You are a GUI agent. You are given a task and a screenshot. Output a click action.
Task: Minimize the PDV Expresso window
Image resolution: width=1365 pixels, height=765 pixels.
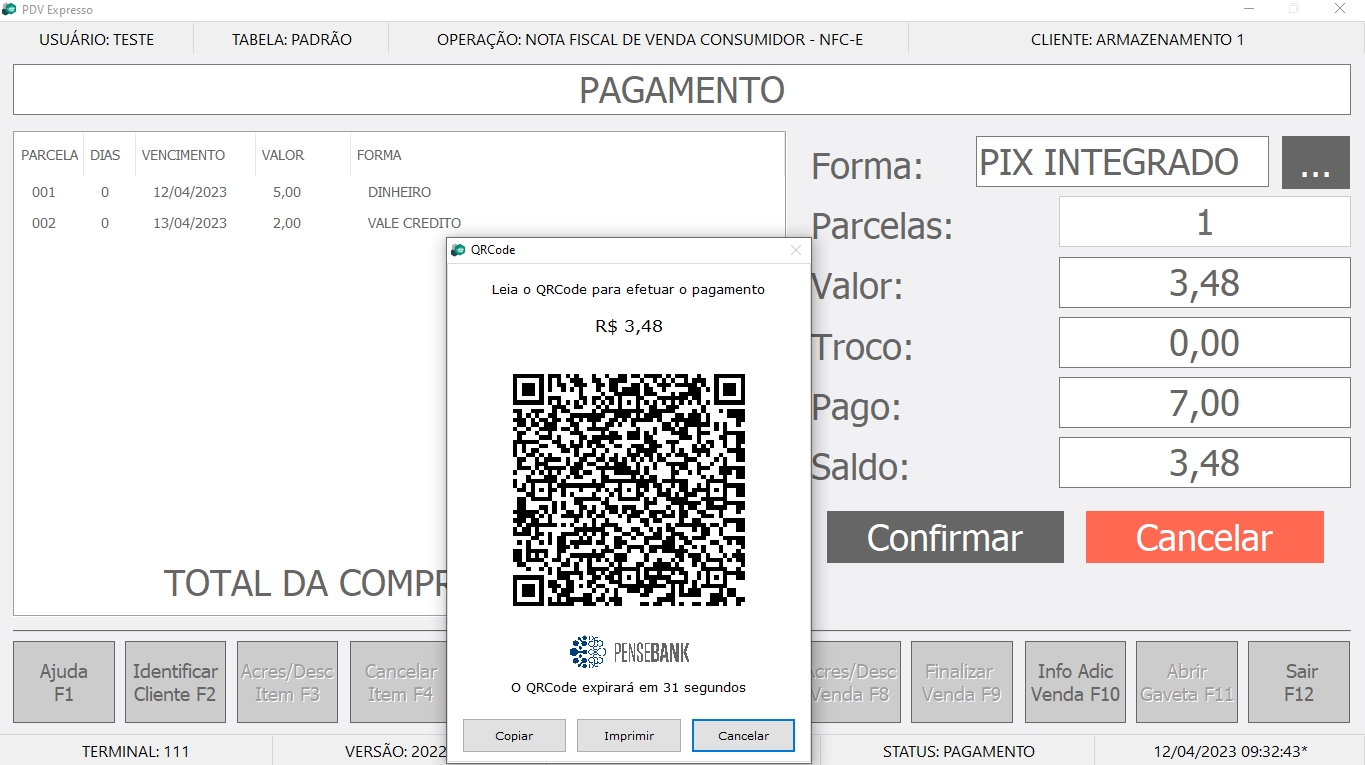1249,9
